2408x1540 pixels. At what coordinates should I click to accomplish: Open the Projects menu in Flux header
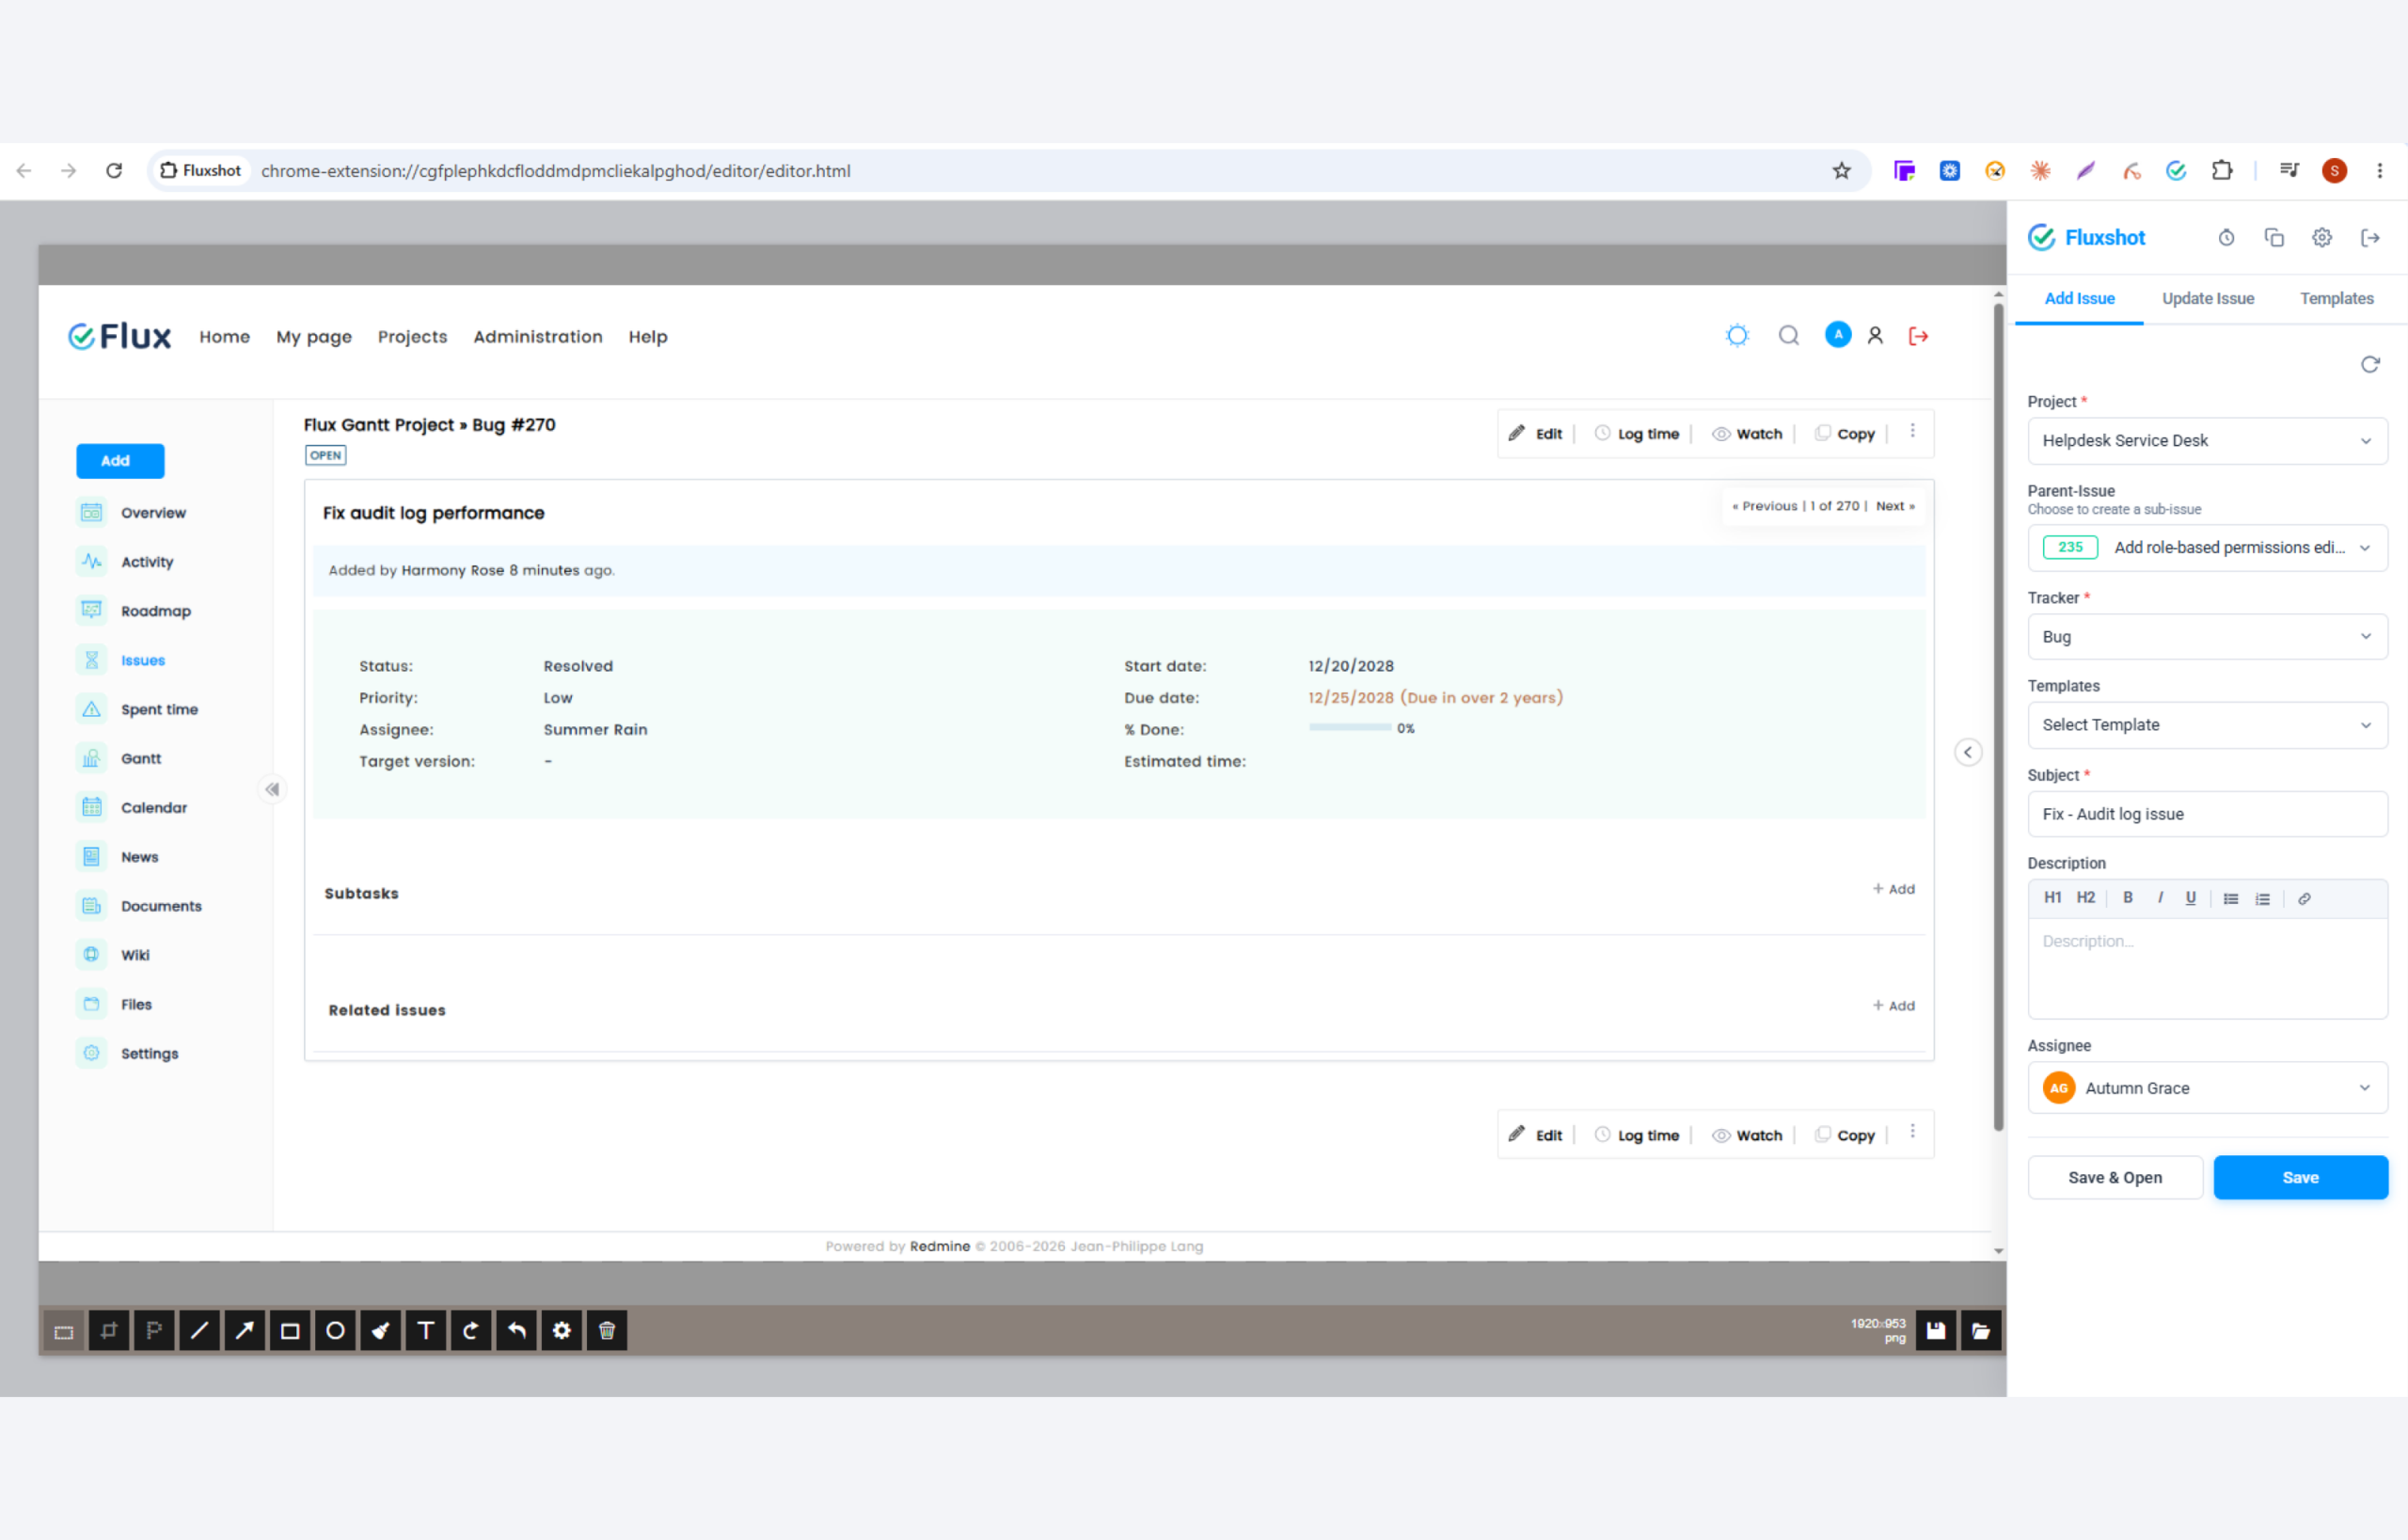coord(413,337)
